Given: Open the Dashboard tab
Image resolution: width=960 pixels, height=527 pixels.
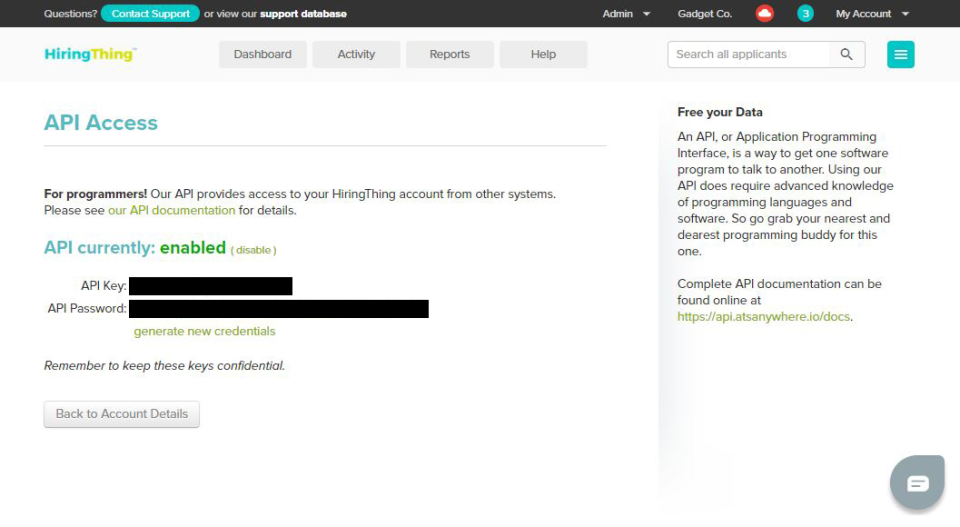Looking at the screenshot, I should pyautogui.click(x=263, y=55).
